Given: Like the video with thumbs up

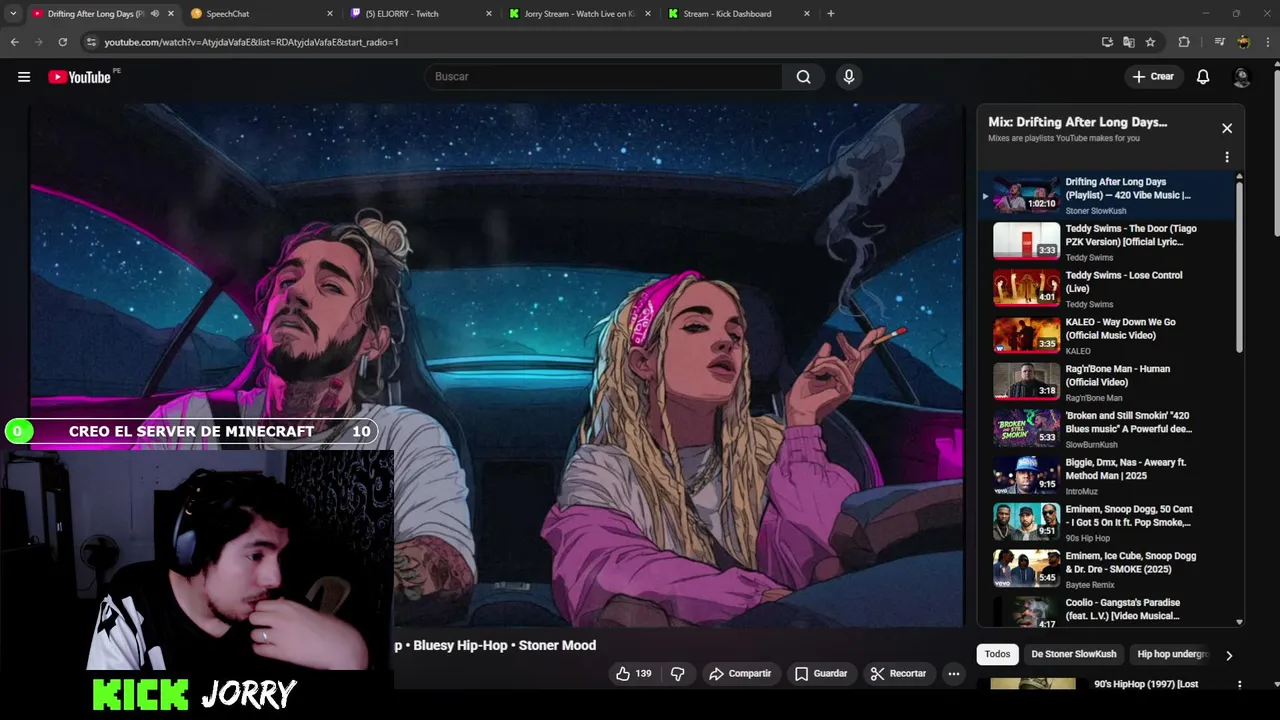Looking at the screenshot, I should click(633, 674).
